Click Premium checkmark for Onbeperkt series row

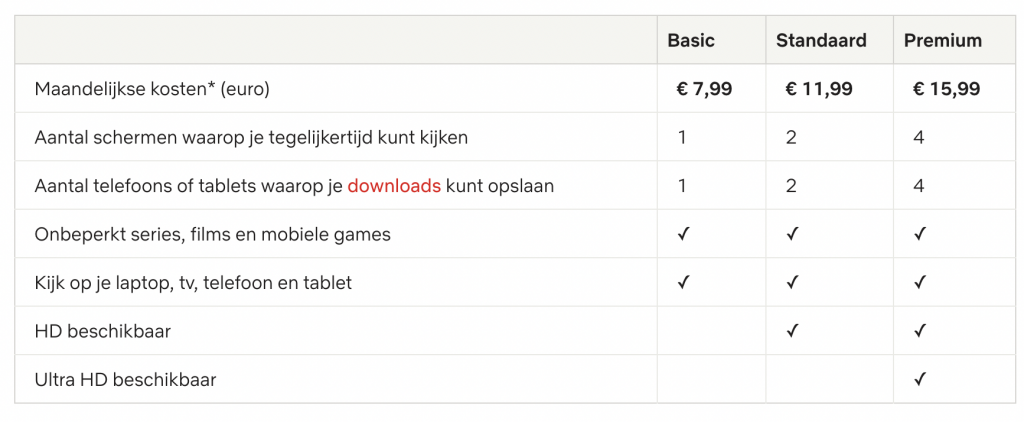(920, 234)
